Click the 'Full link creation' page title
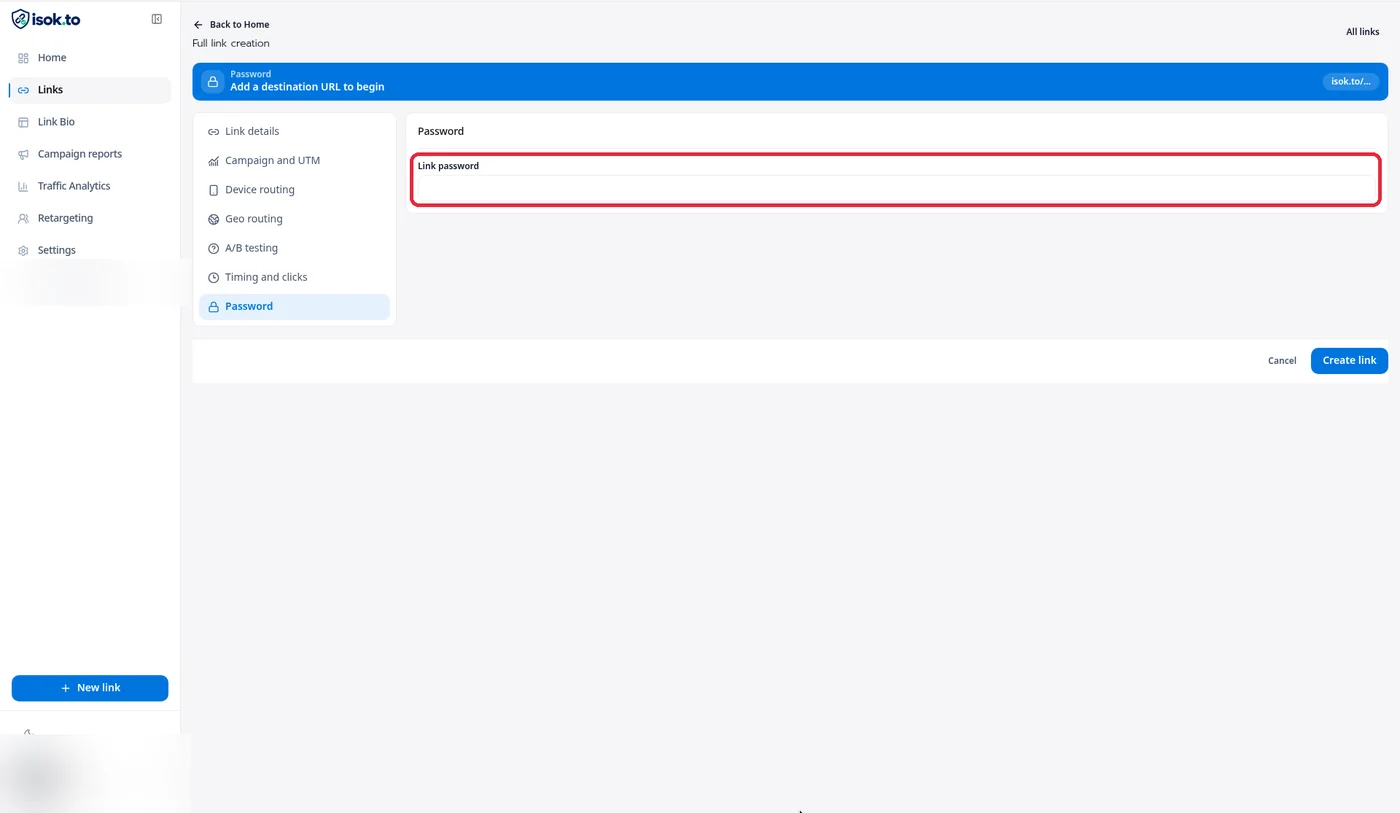 click(231, 43)
